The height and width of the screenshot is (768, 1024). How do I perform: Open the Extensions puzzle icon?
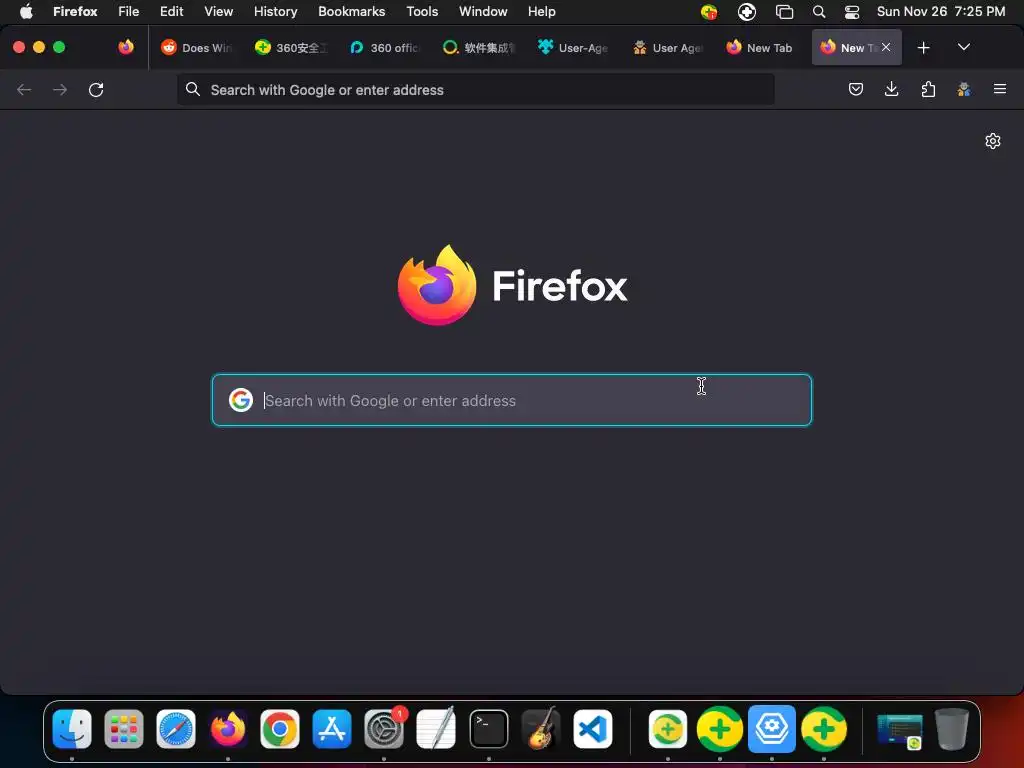click(928, 89)
